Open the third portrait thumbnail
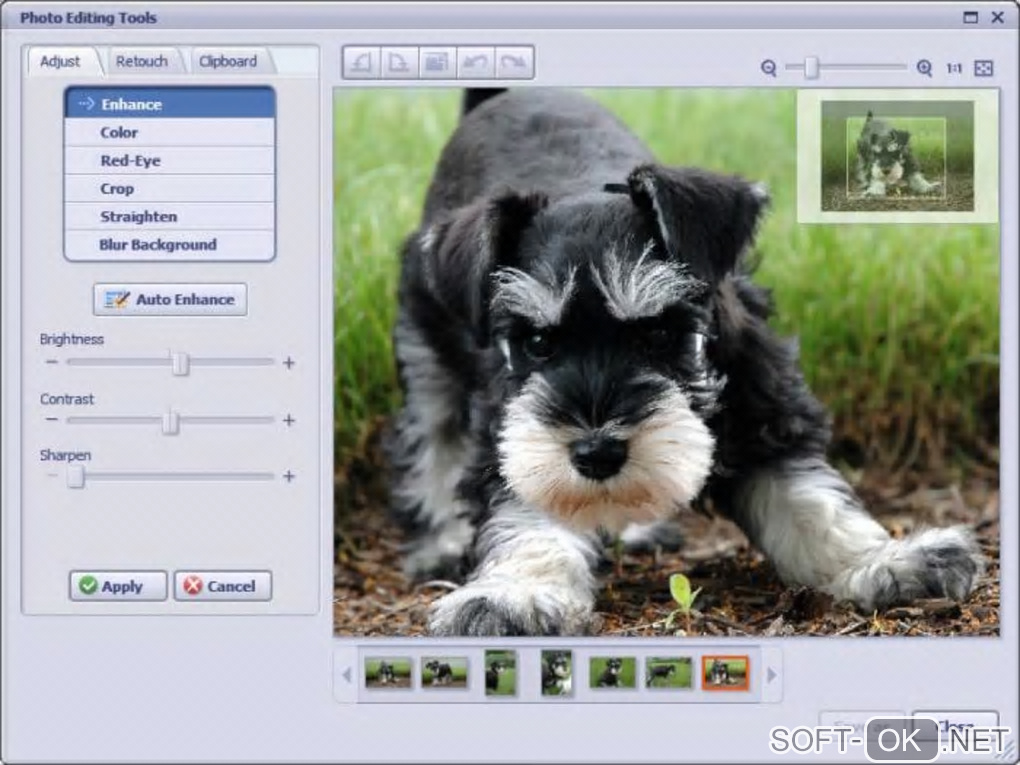 tap(500, 673)
